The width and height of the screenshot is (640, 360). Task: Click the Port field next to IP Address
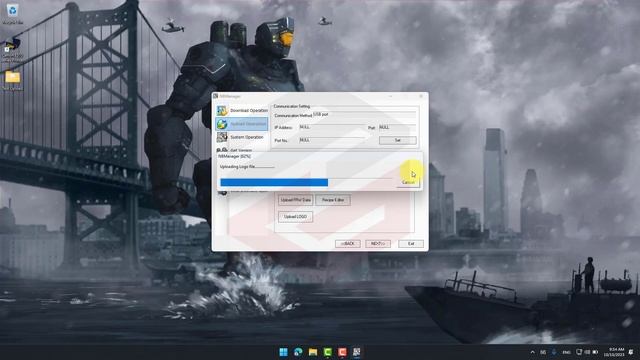pos(398,127)
